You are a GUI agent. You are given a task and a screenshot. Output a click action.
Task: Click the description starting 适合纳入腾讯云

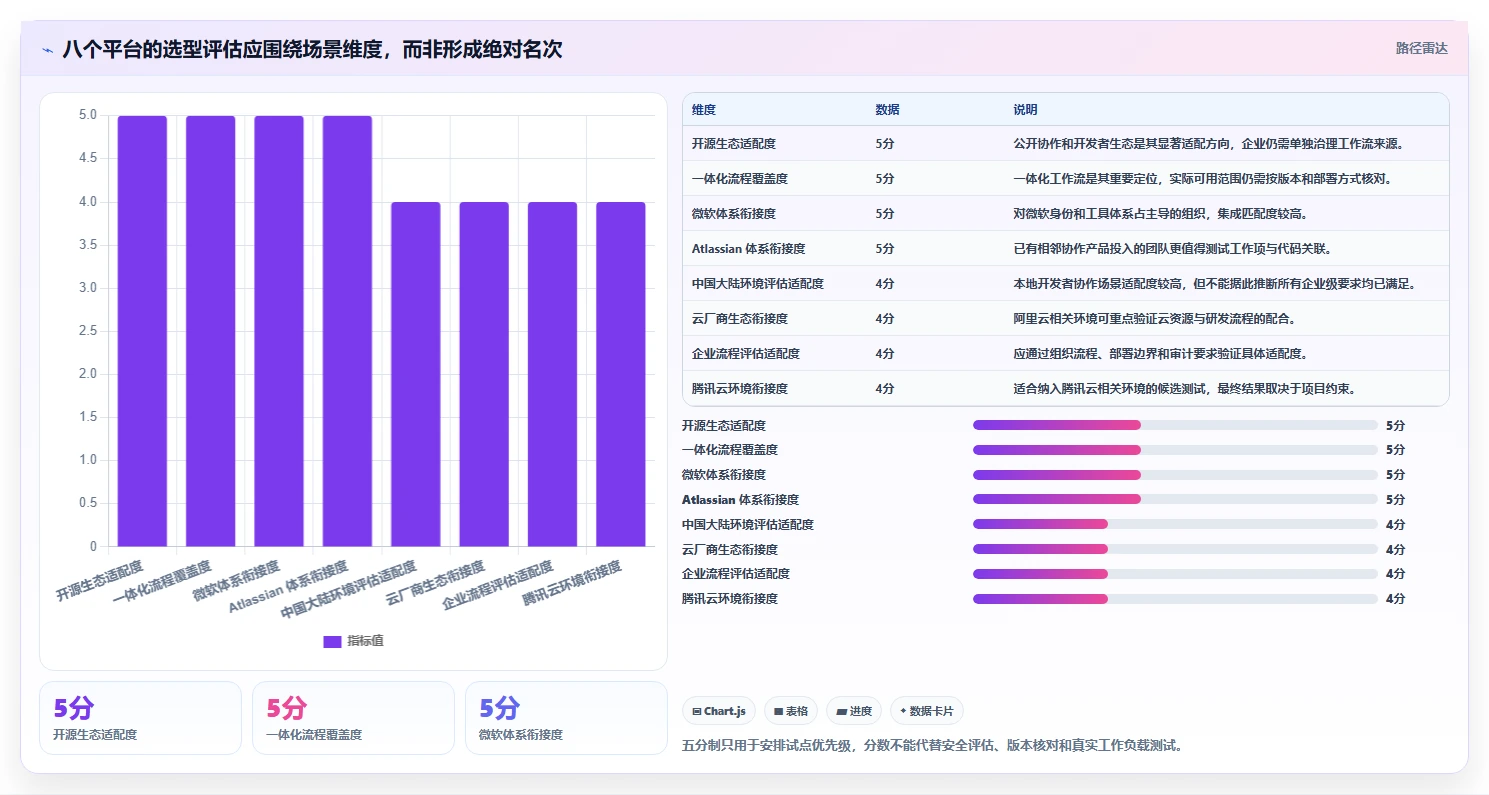coord(1184,389)
